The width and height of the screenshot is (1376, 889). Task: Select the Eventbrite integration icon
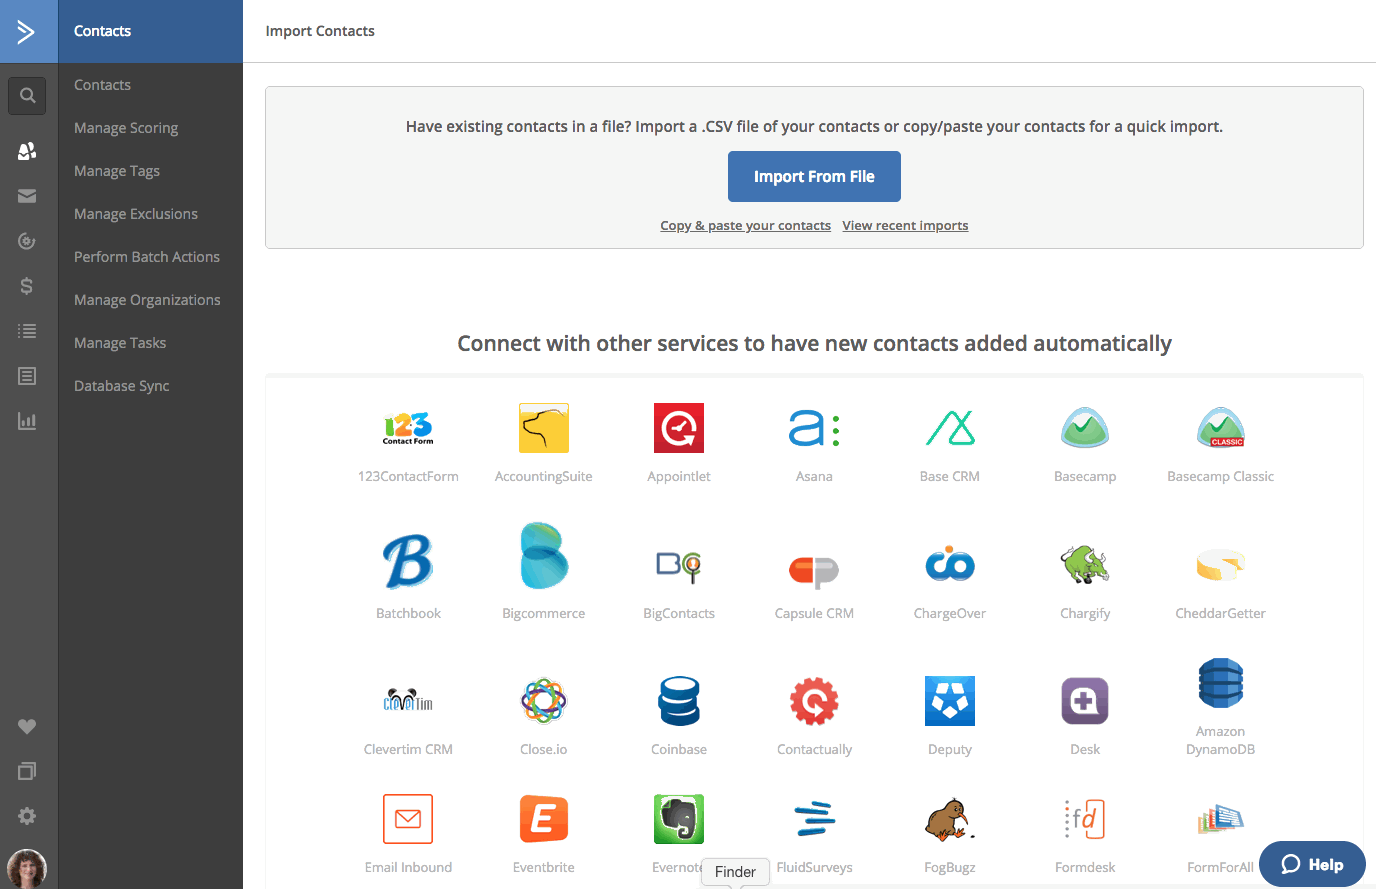pos(544,819)
